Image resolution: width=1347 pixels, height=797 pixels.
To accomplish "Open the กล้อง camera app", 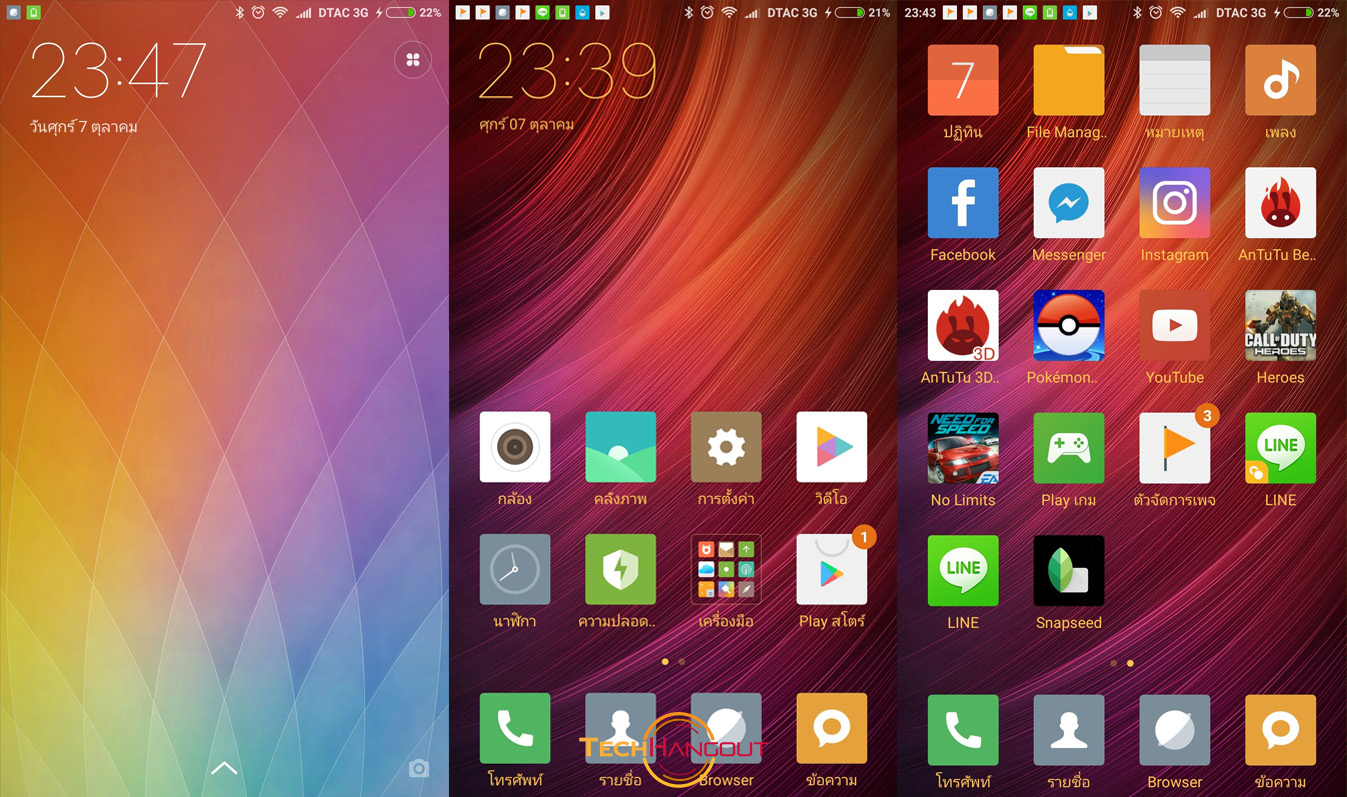I will 515,447.
